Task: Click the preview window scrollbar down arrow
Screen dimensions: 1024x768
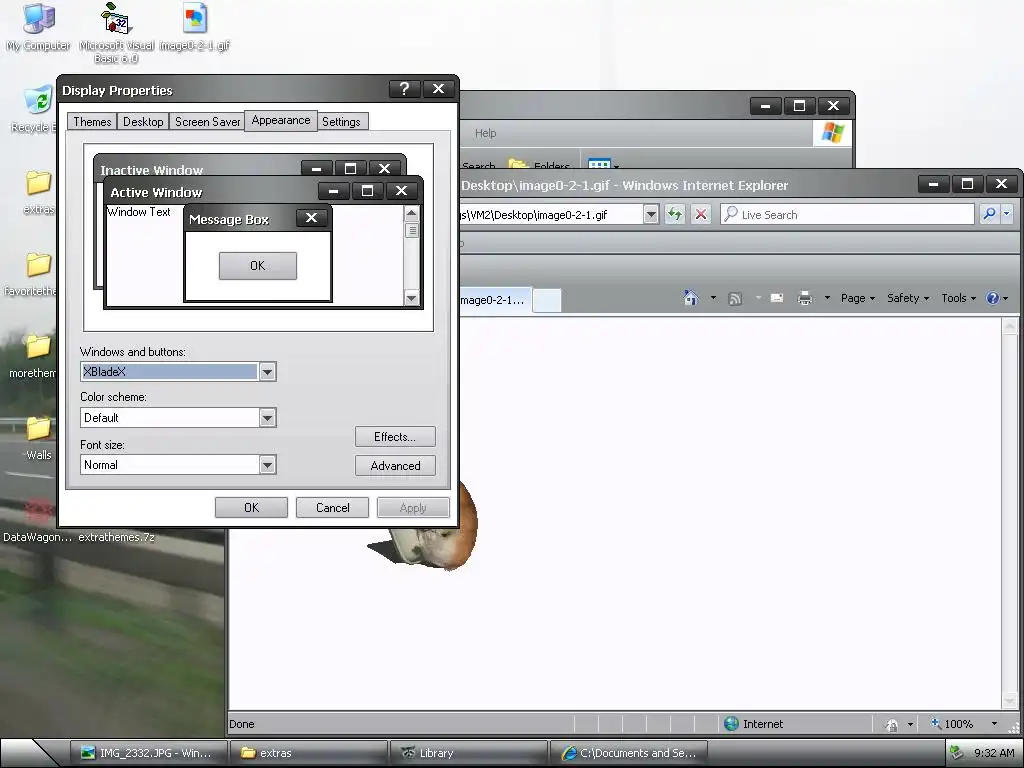Action: click(x=411, y=298)
